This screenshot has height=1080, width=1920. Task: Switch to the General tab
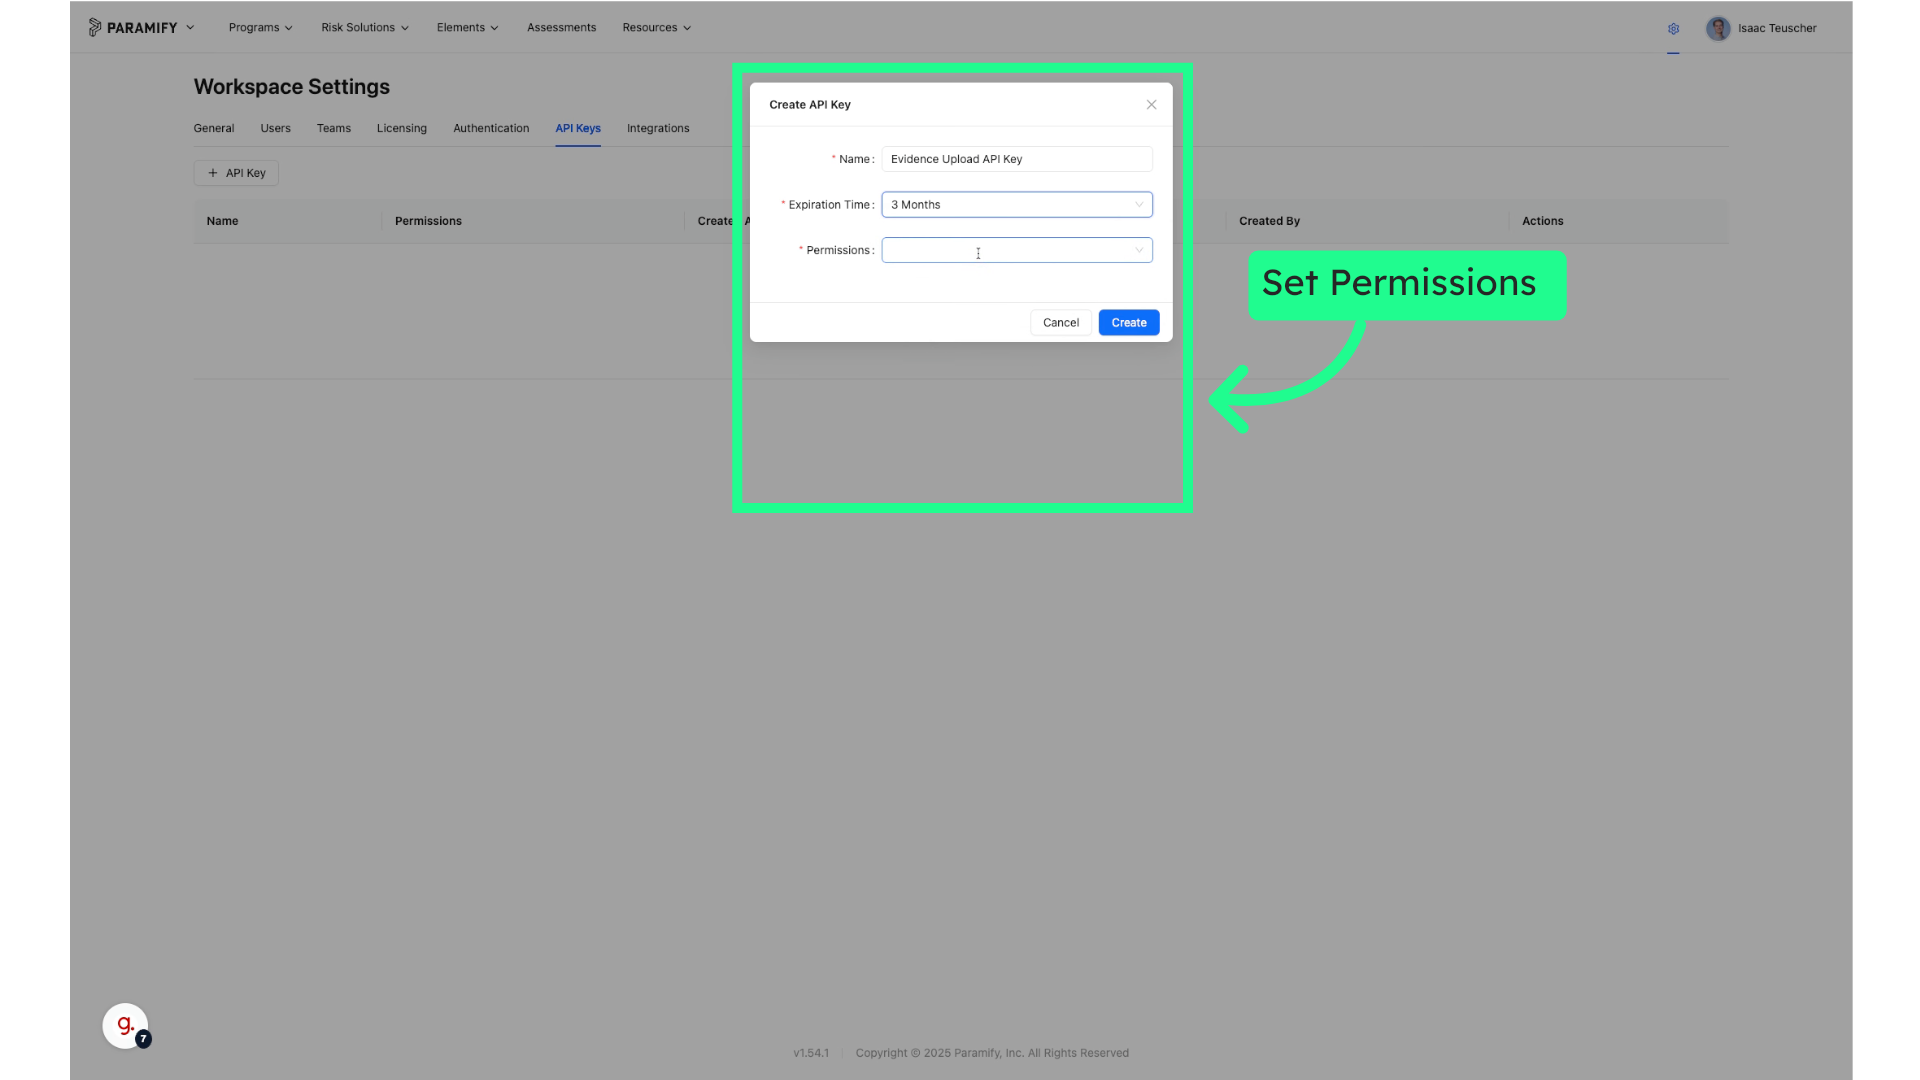214,128
